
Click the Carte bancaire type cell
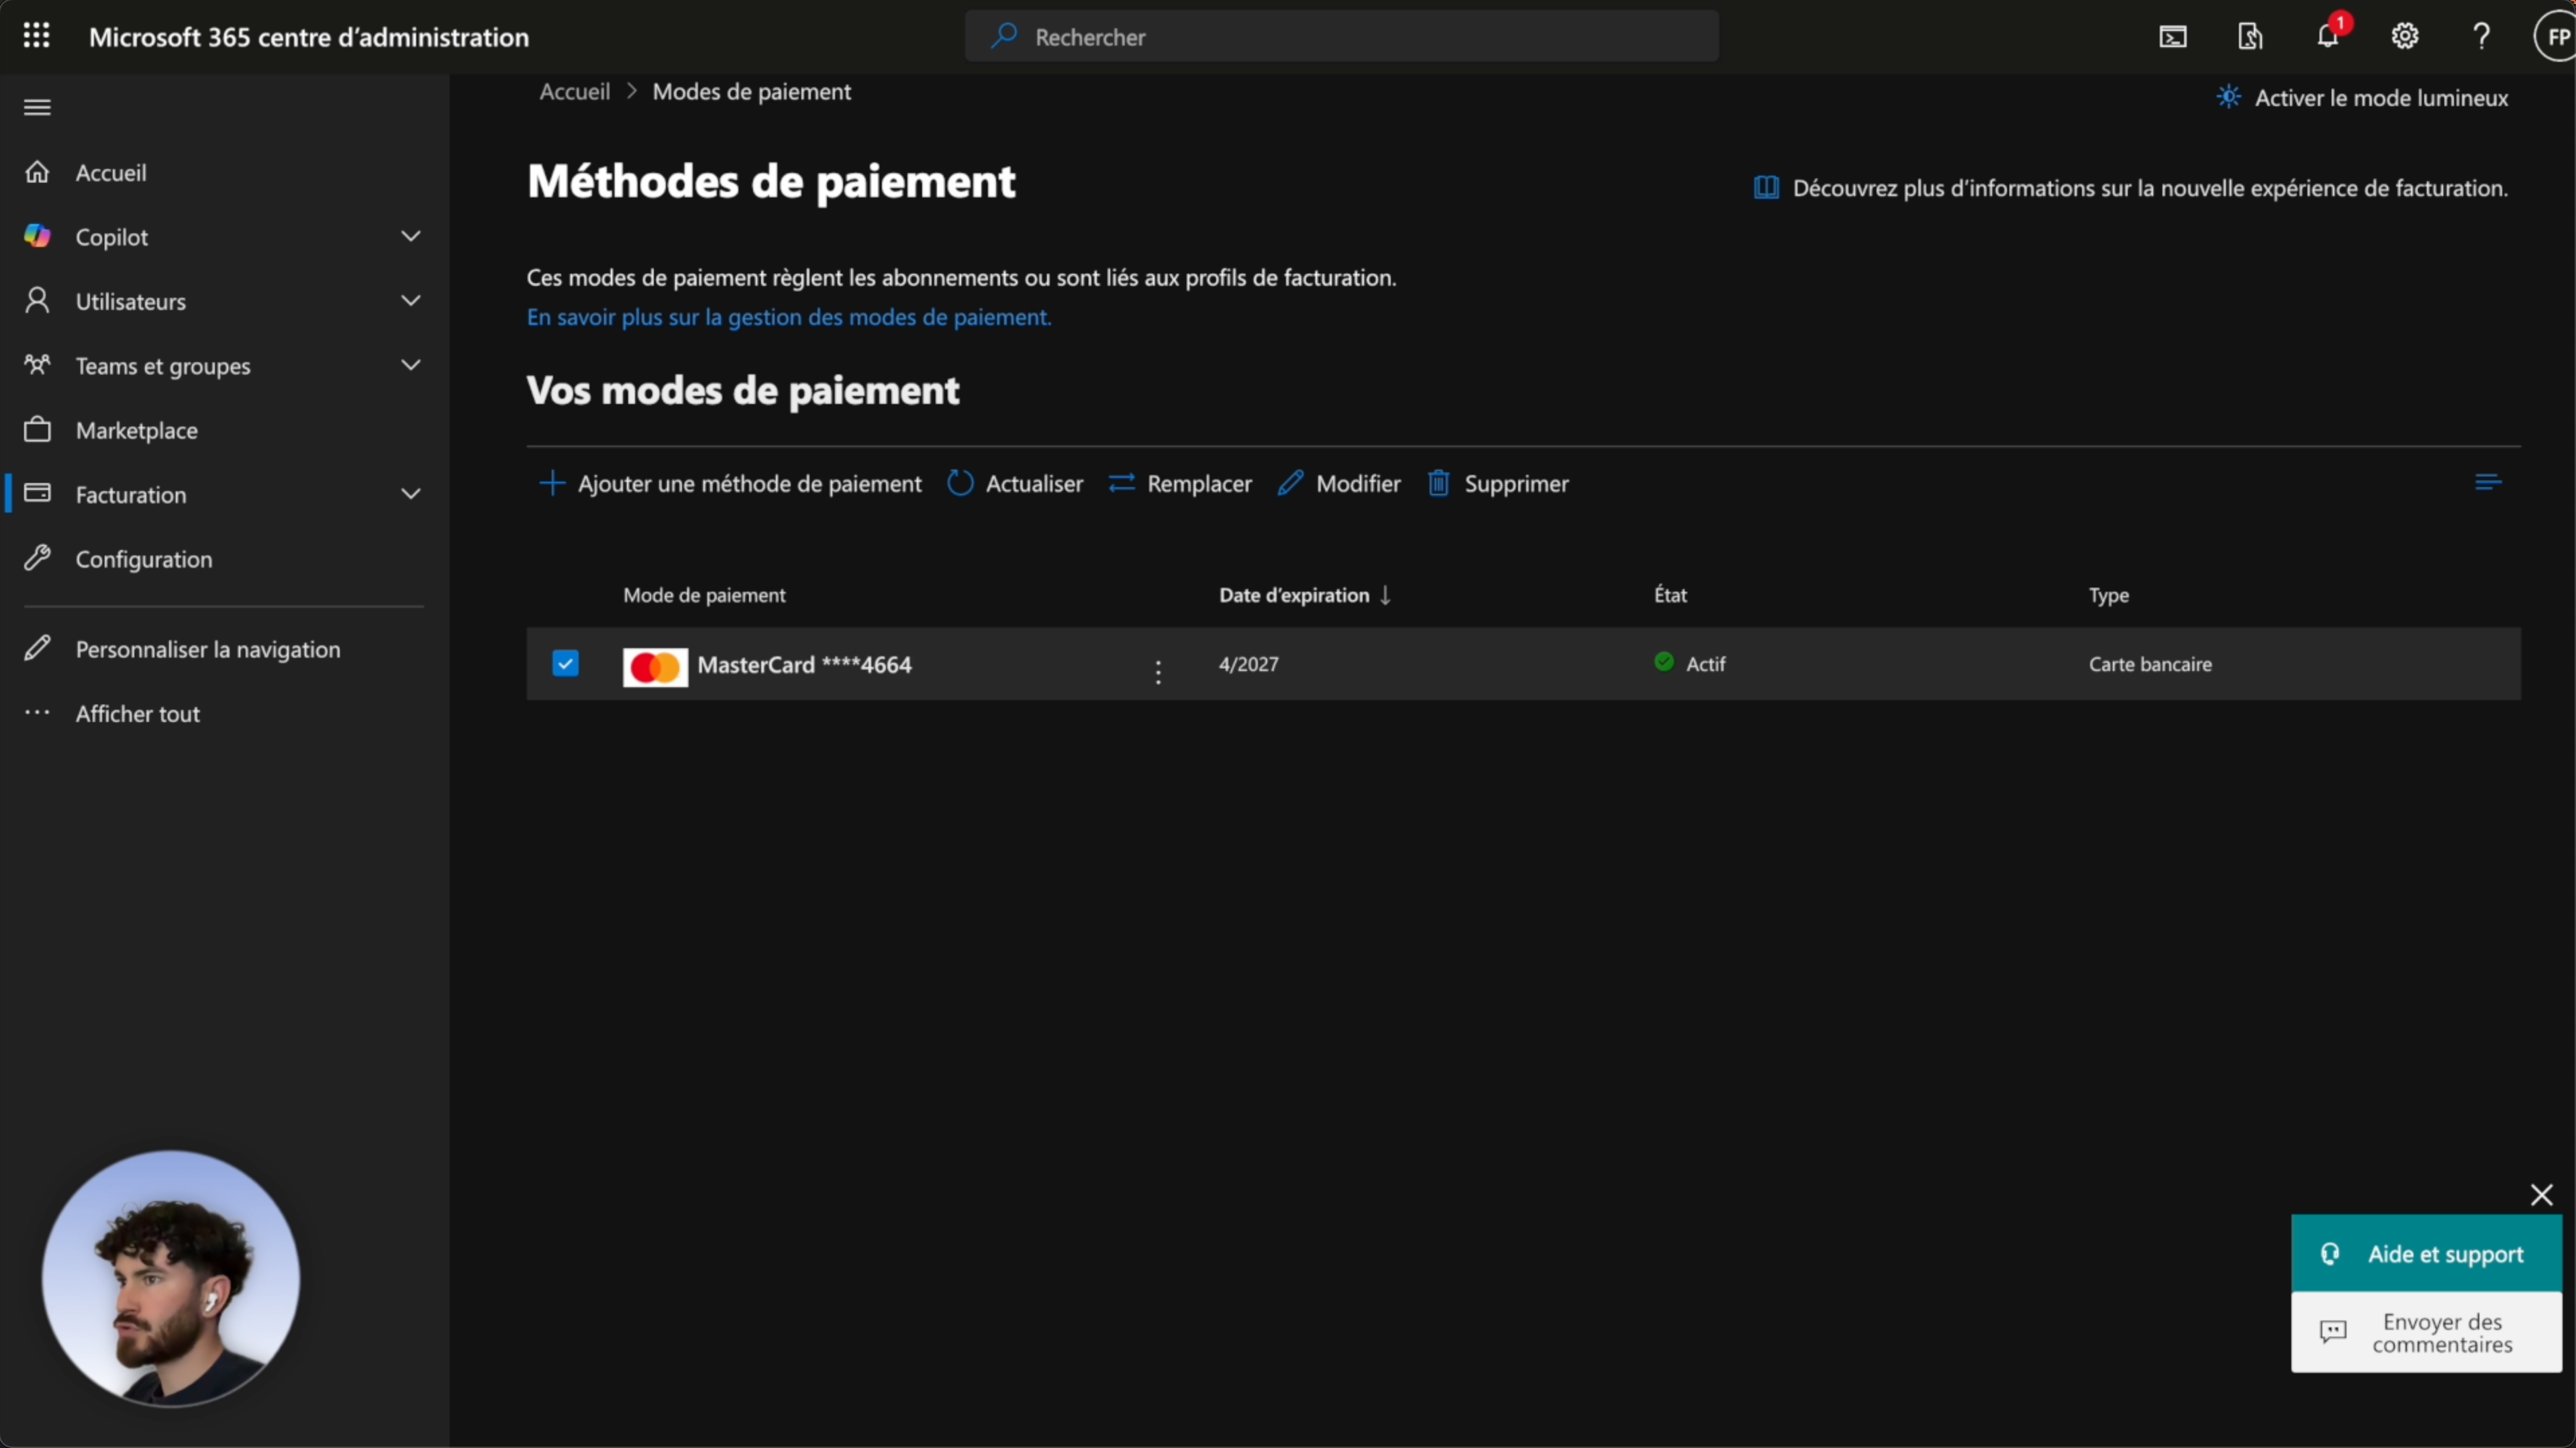tap(2150, 664)
